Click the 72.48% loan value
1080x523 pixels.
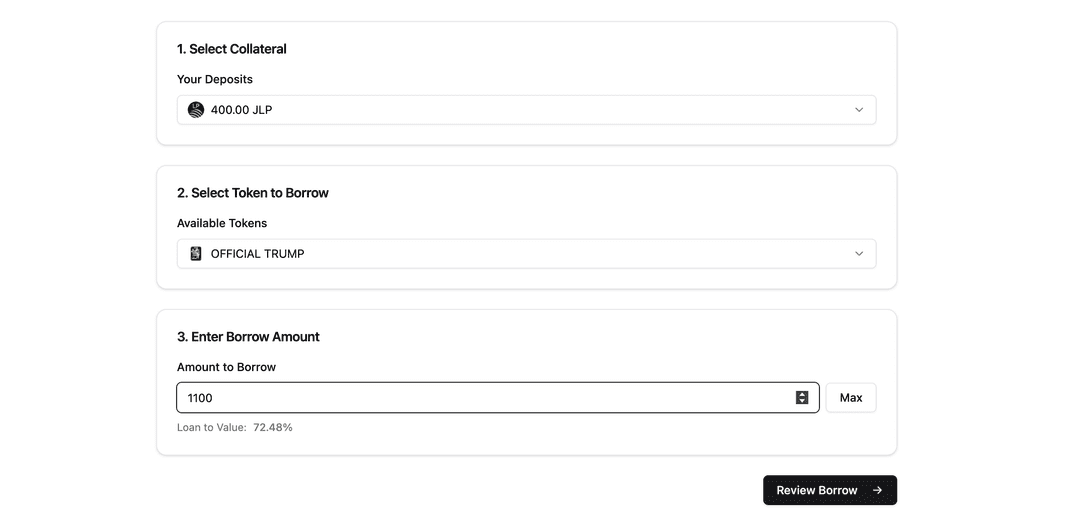[273, 427]
